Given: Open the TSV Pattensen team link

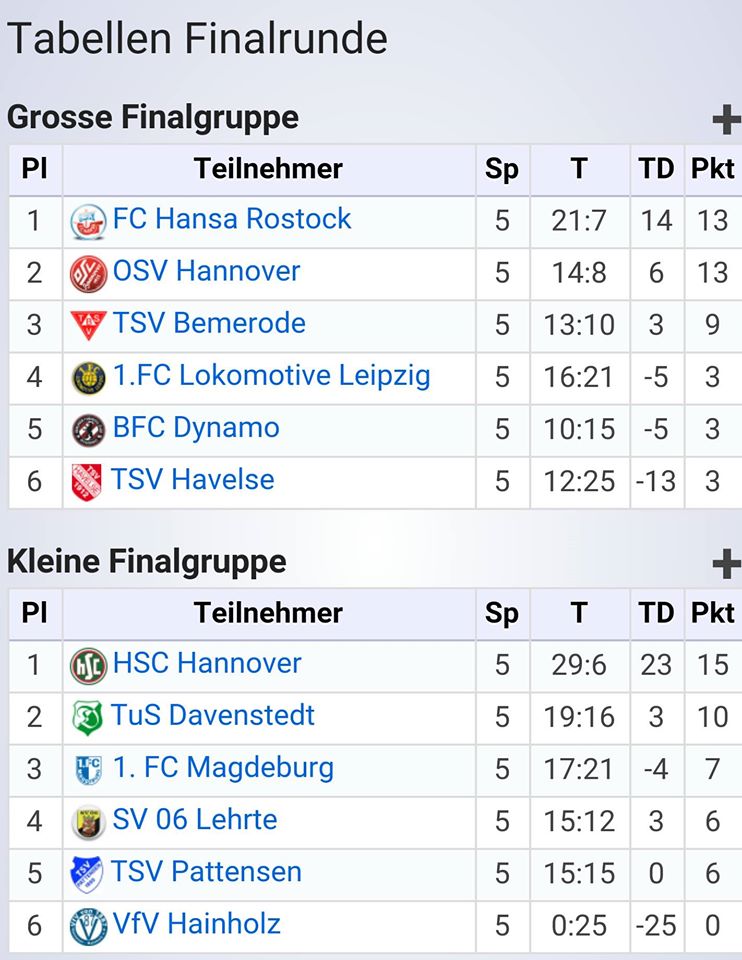Looking at the screenshot, I should click(206, 872).
